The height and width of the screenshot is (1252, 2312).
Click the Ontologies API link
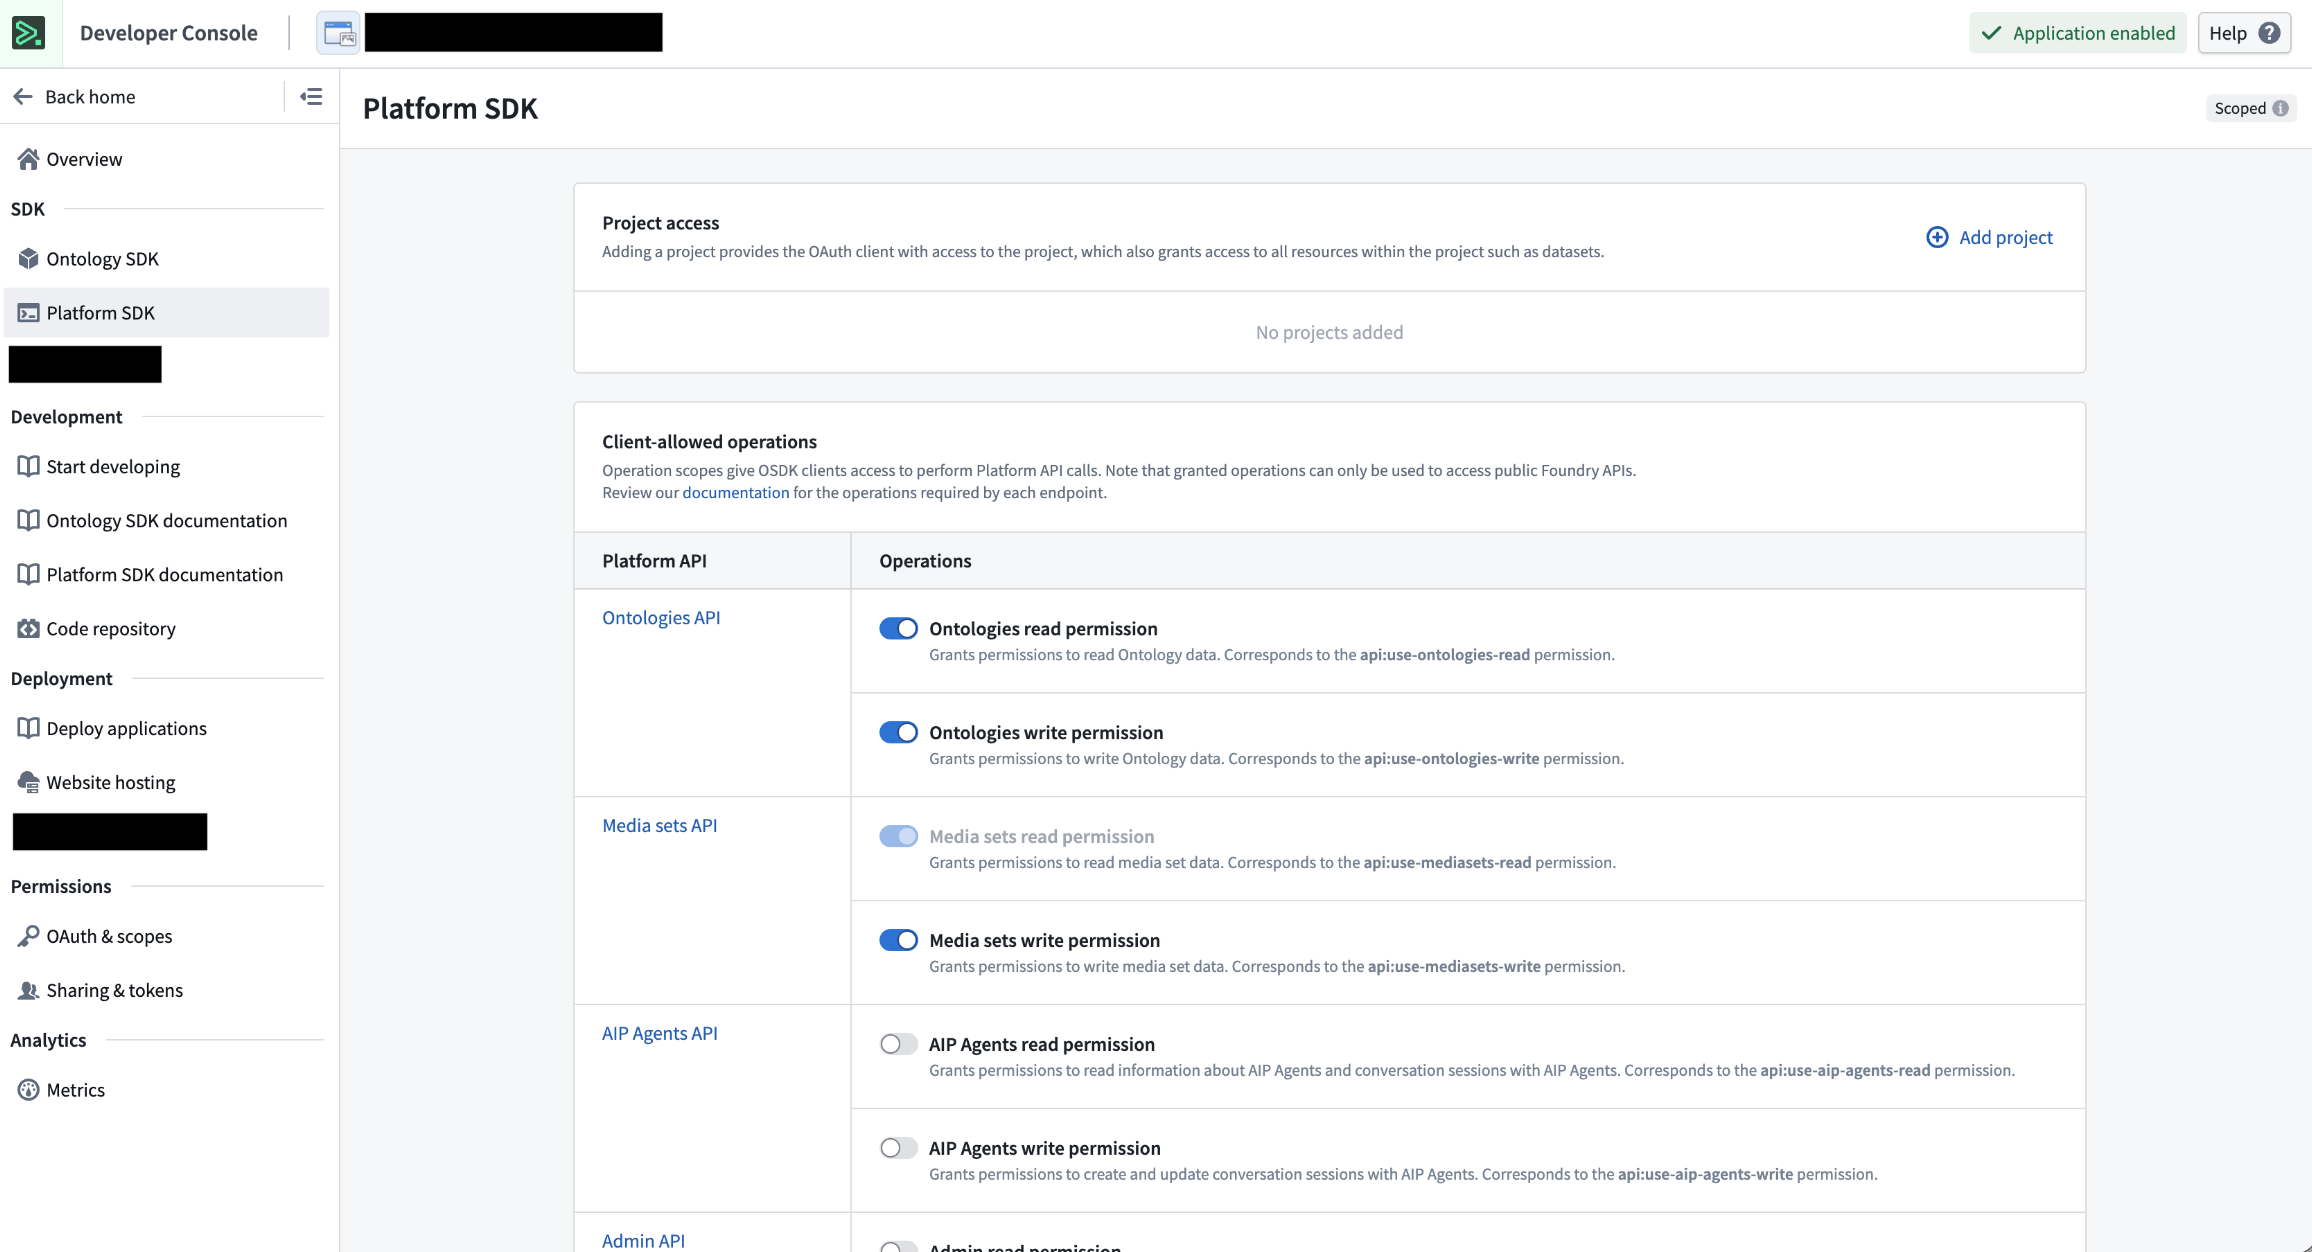point(661,617)
